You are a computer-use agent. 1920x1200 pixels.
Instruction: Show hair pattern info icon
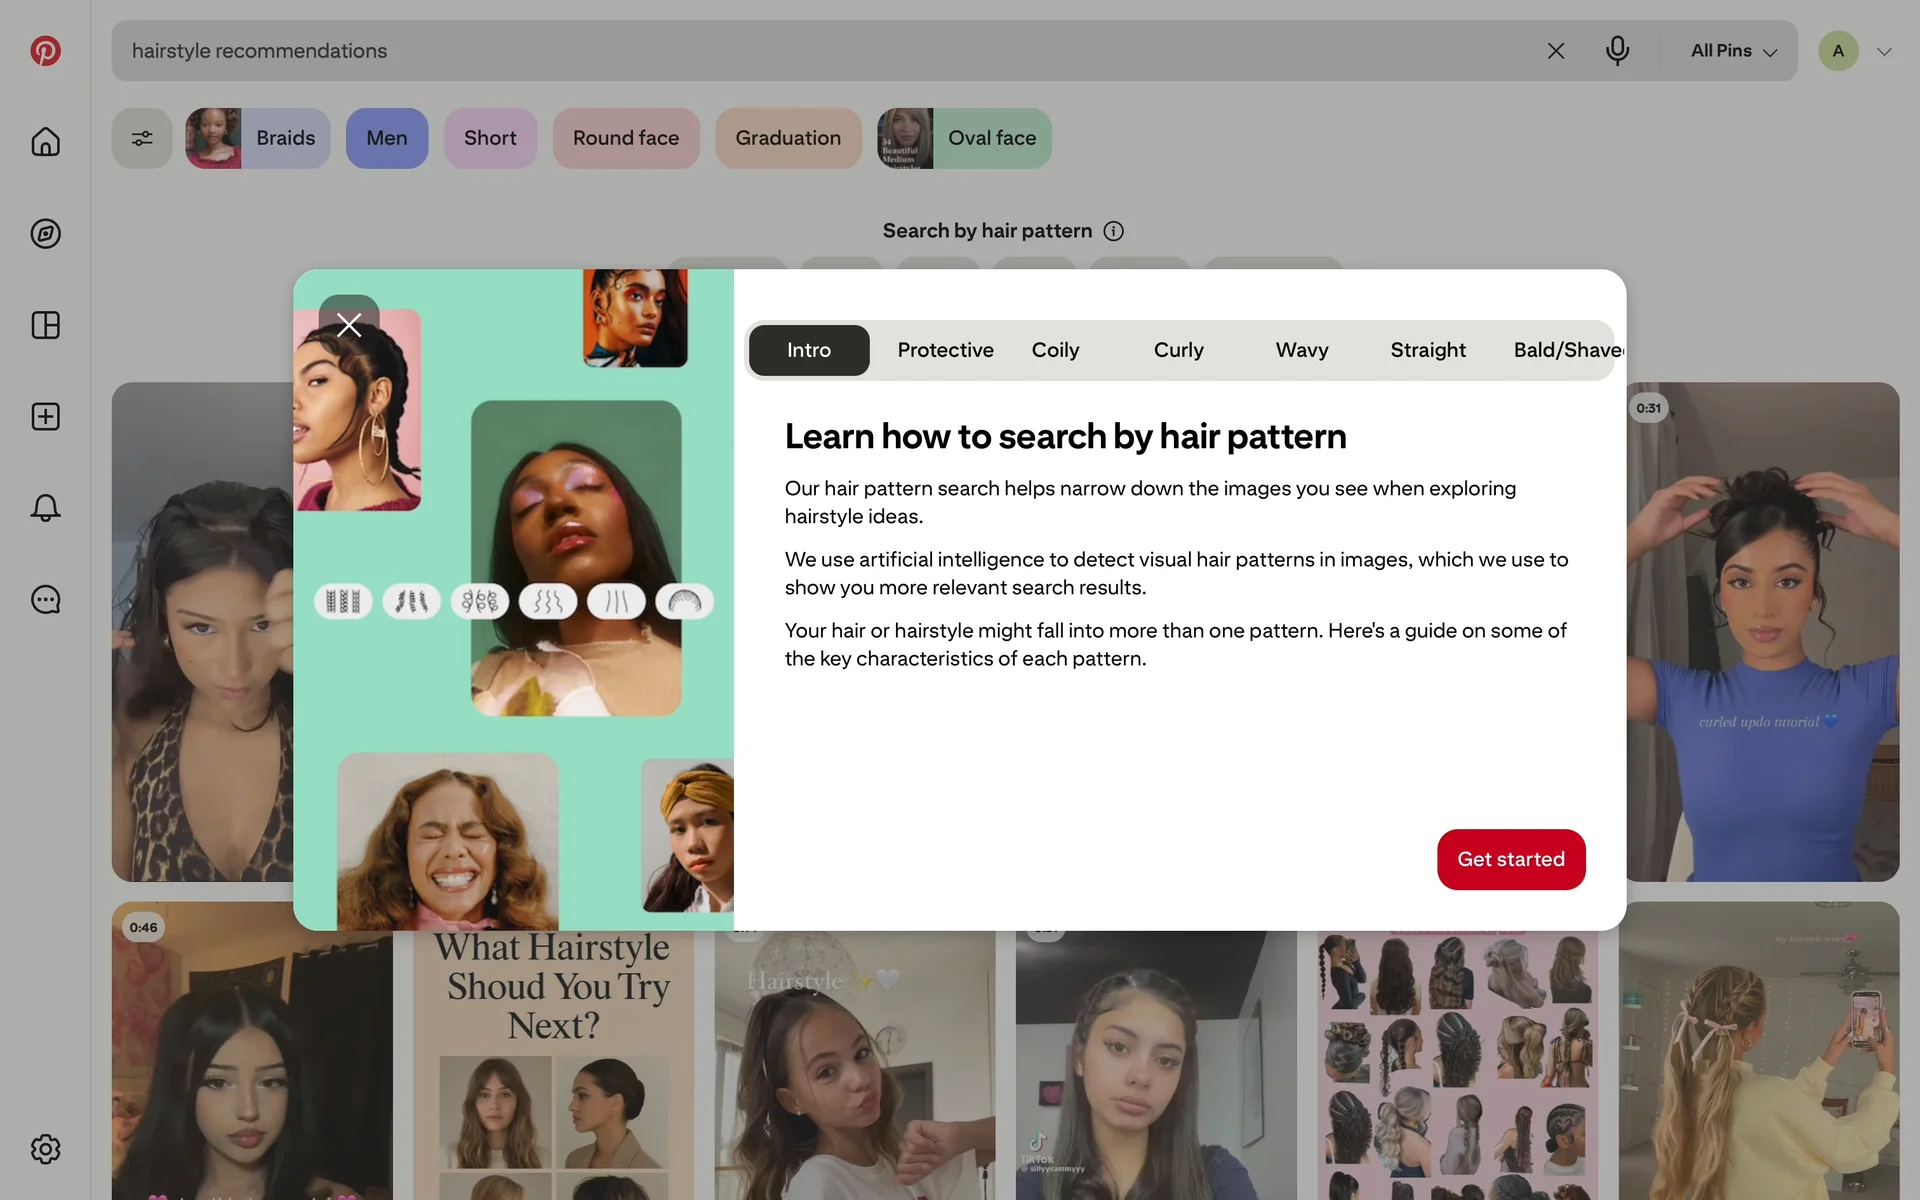click(1113, 231)
